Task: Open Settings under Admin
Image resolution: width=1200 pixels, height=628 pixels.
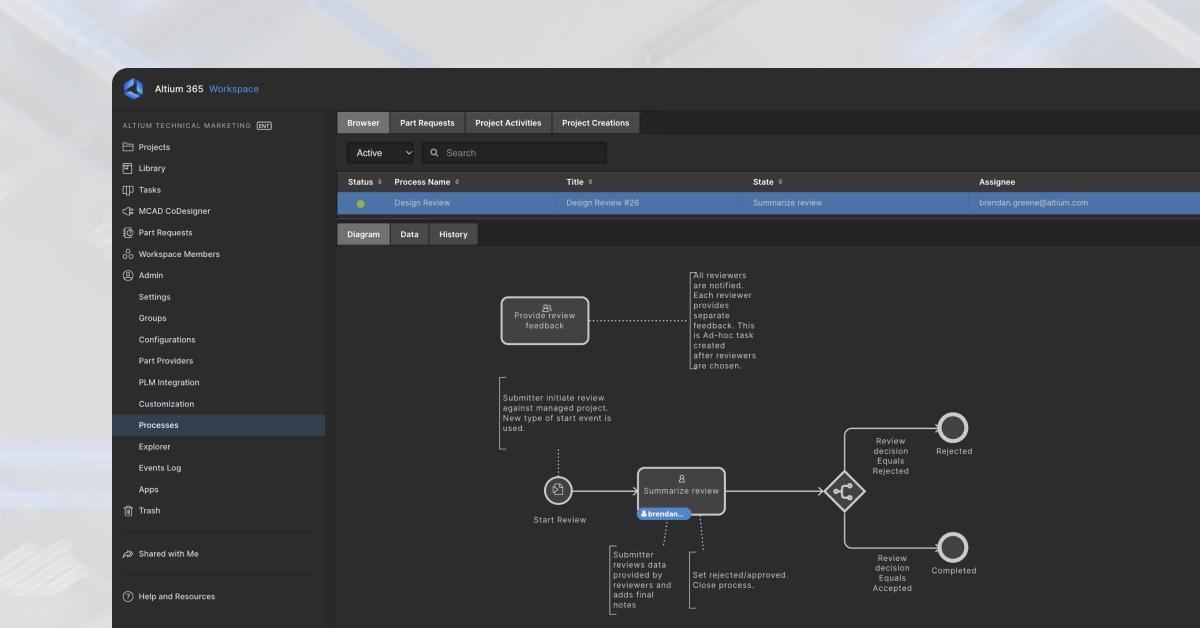Action: coord(155,297)
